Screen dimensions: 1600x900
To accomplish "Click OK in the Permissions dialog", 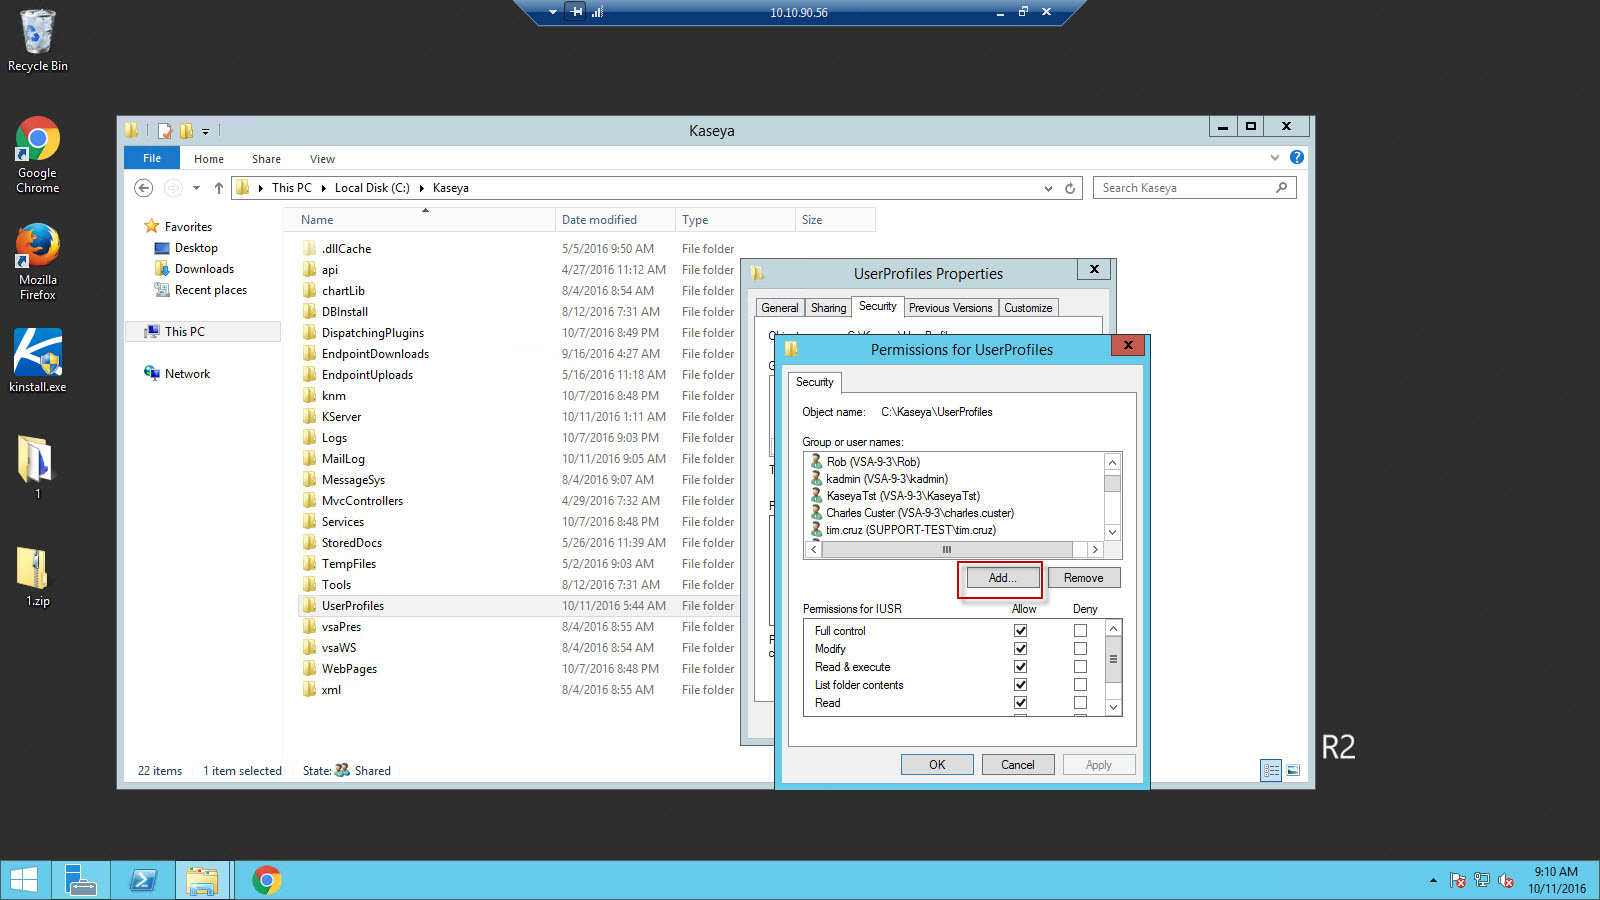I will pyautogui.click(x=937, y=765).
